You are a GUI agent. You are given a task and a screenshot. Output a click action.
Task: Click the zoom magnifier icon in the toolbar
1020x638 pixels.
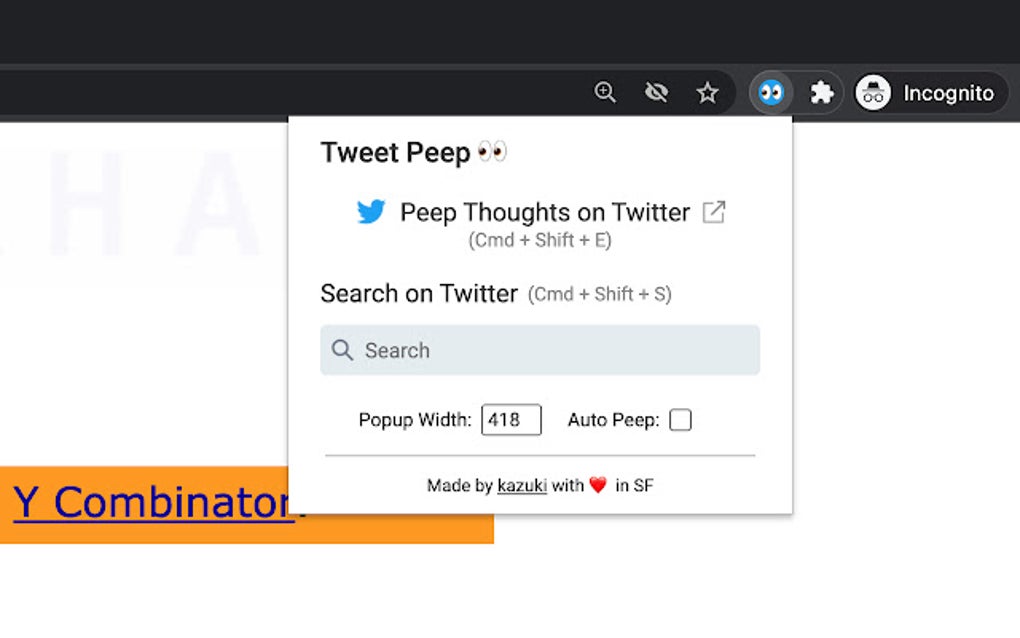604,91
